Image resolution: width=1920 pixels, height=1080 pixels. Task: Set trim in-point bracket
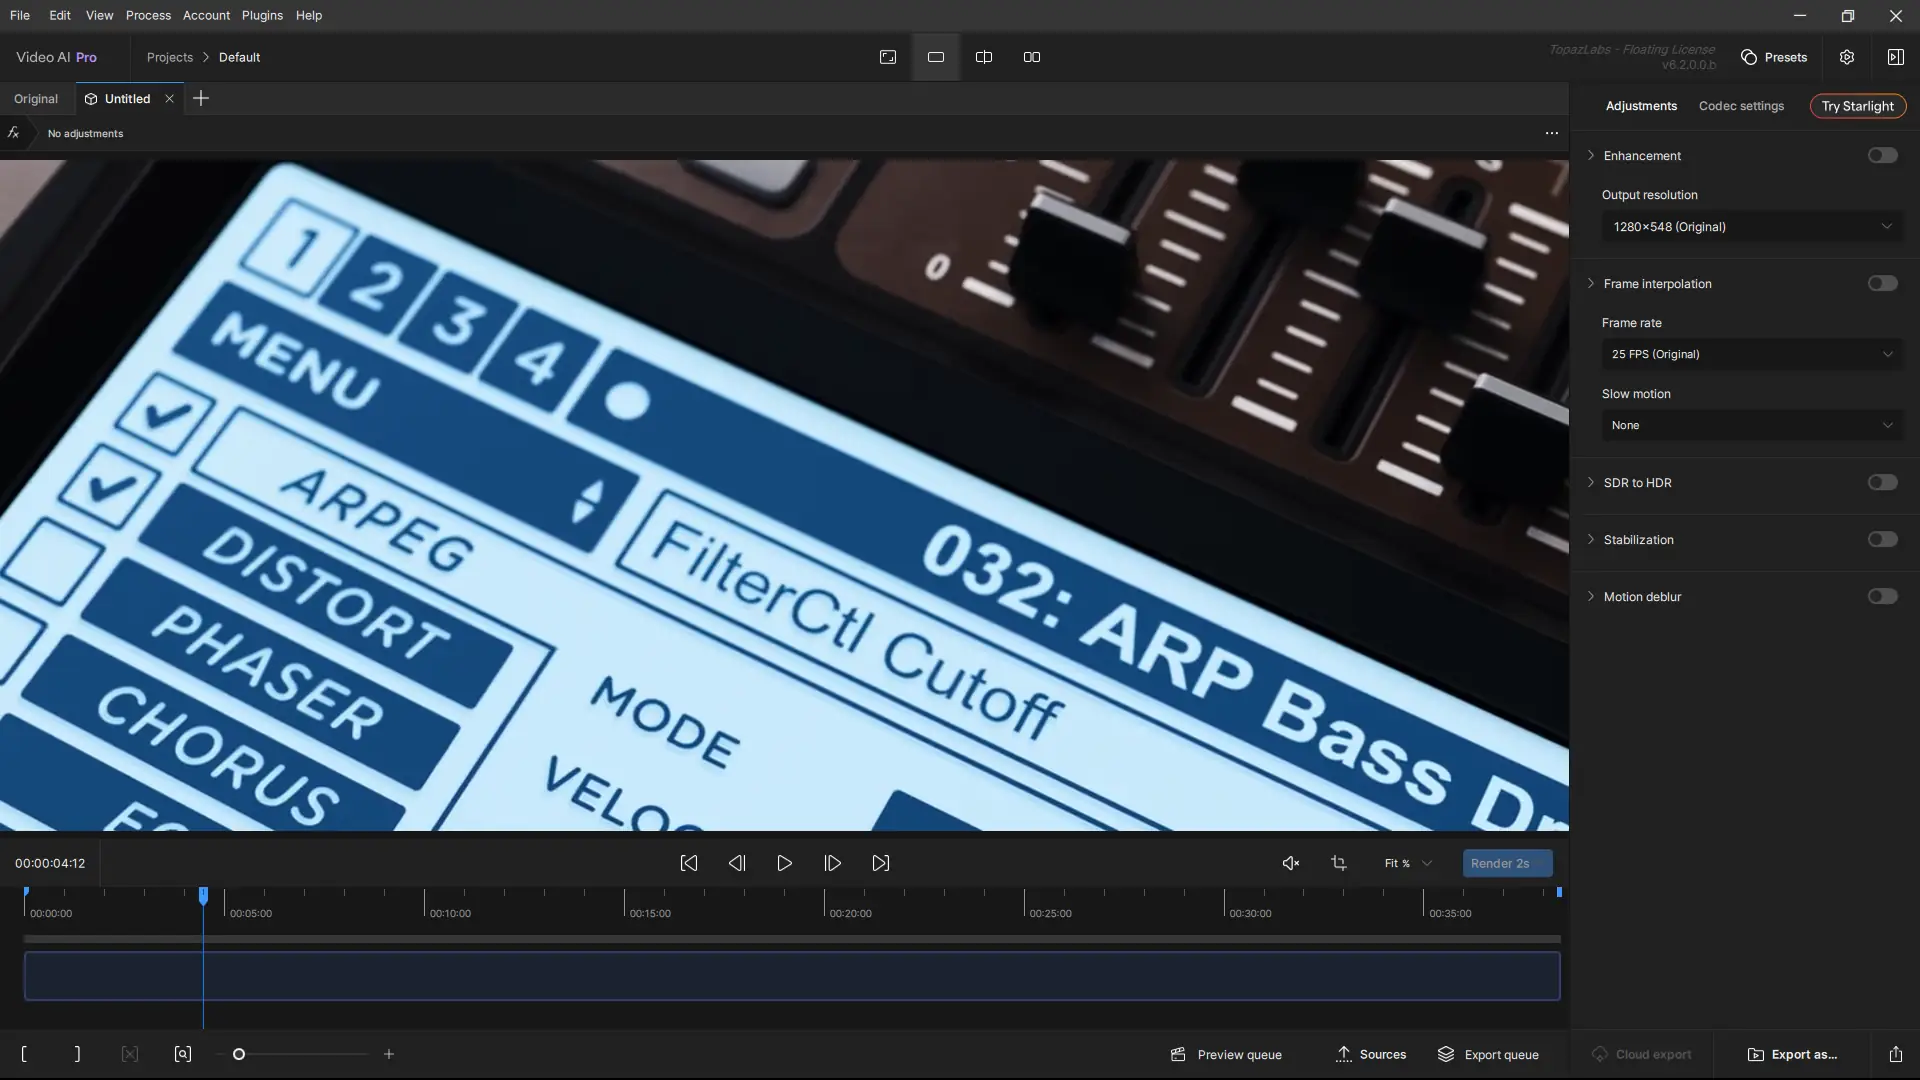24,1054
